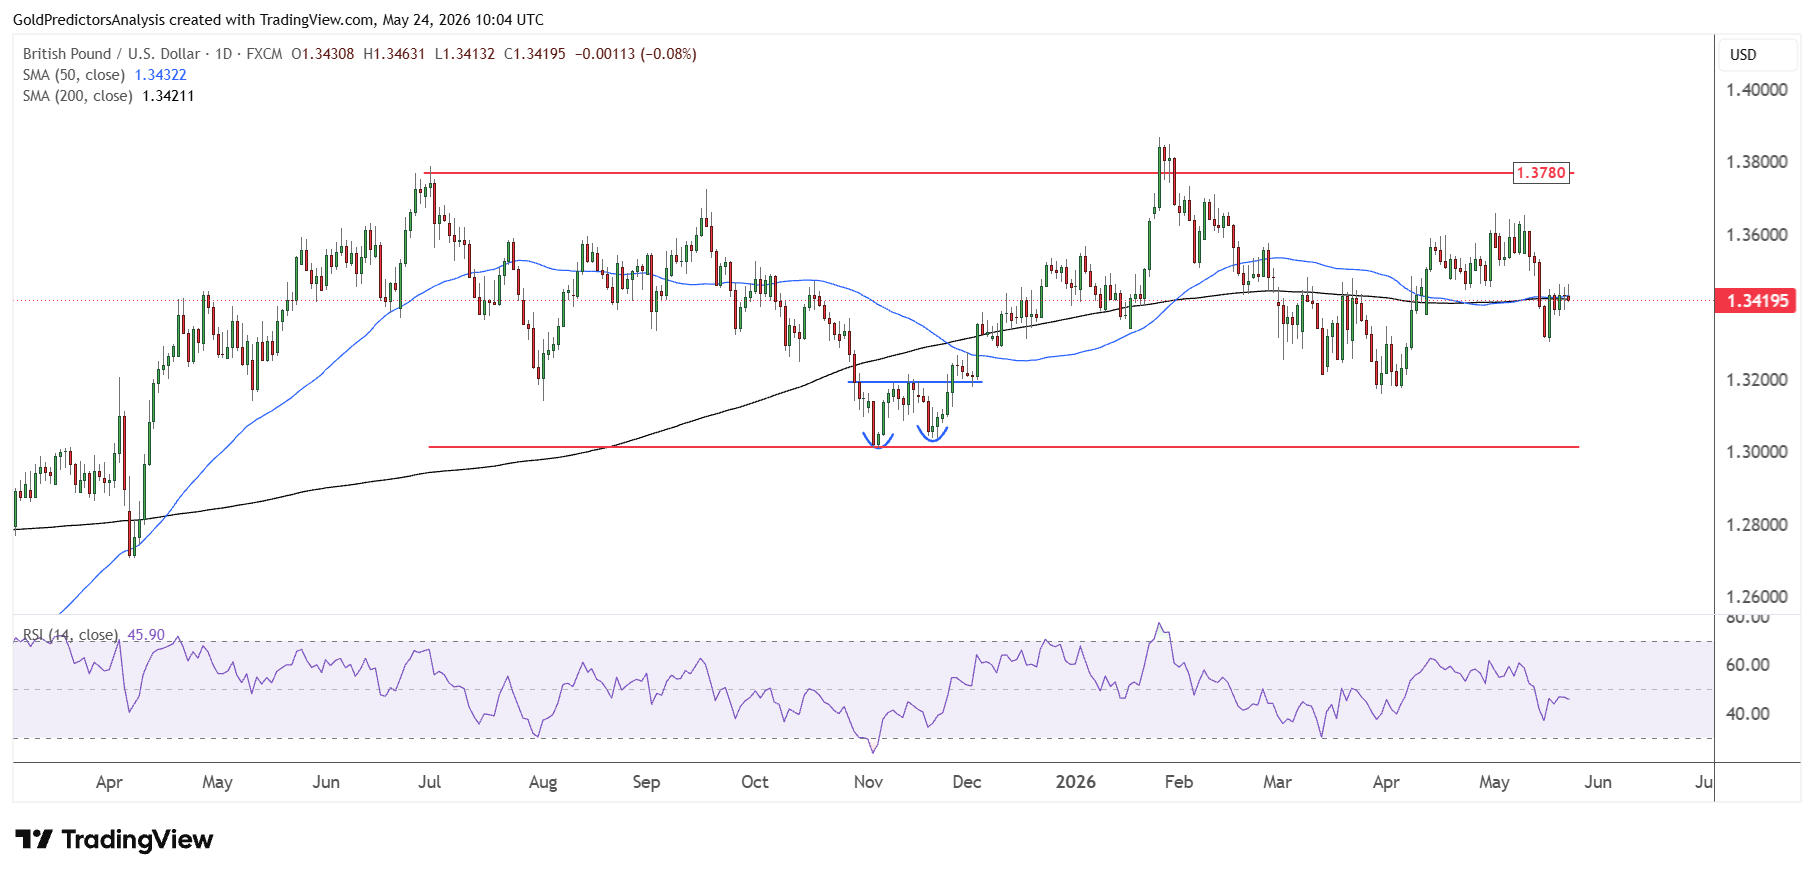Viewport: 1814px width, 877px height.
Task: Click the USD currency label on price axis
Action: [1743, 55]
